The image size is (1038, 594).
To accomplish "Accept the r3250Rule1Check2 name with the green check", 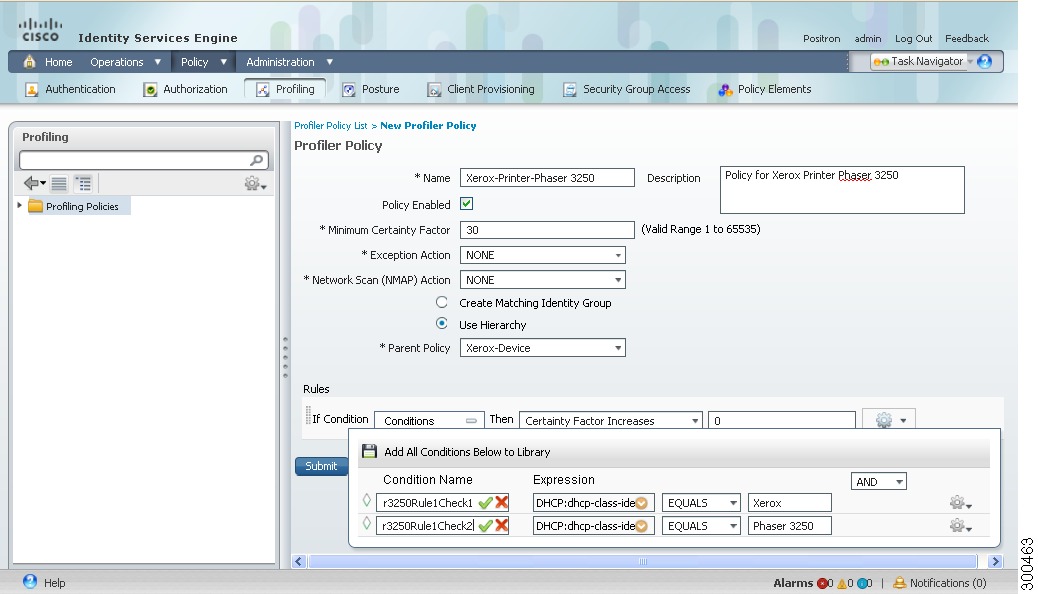I will [485, 526].
